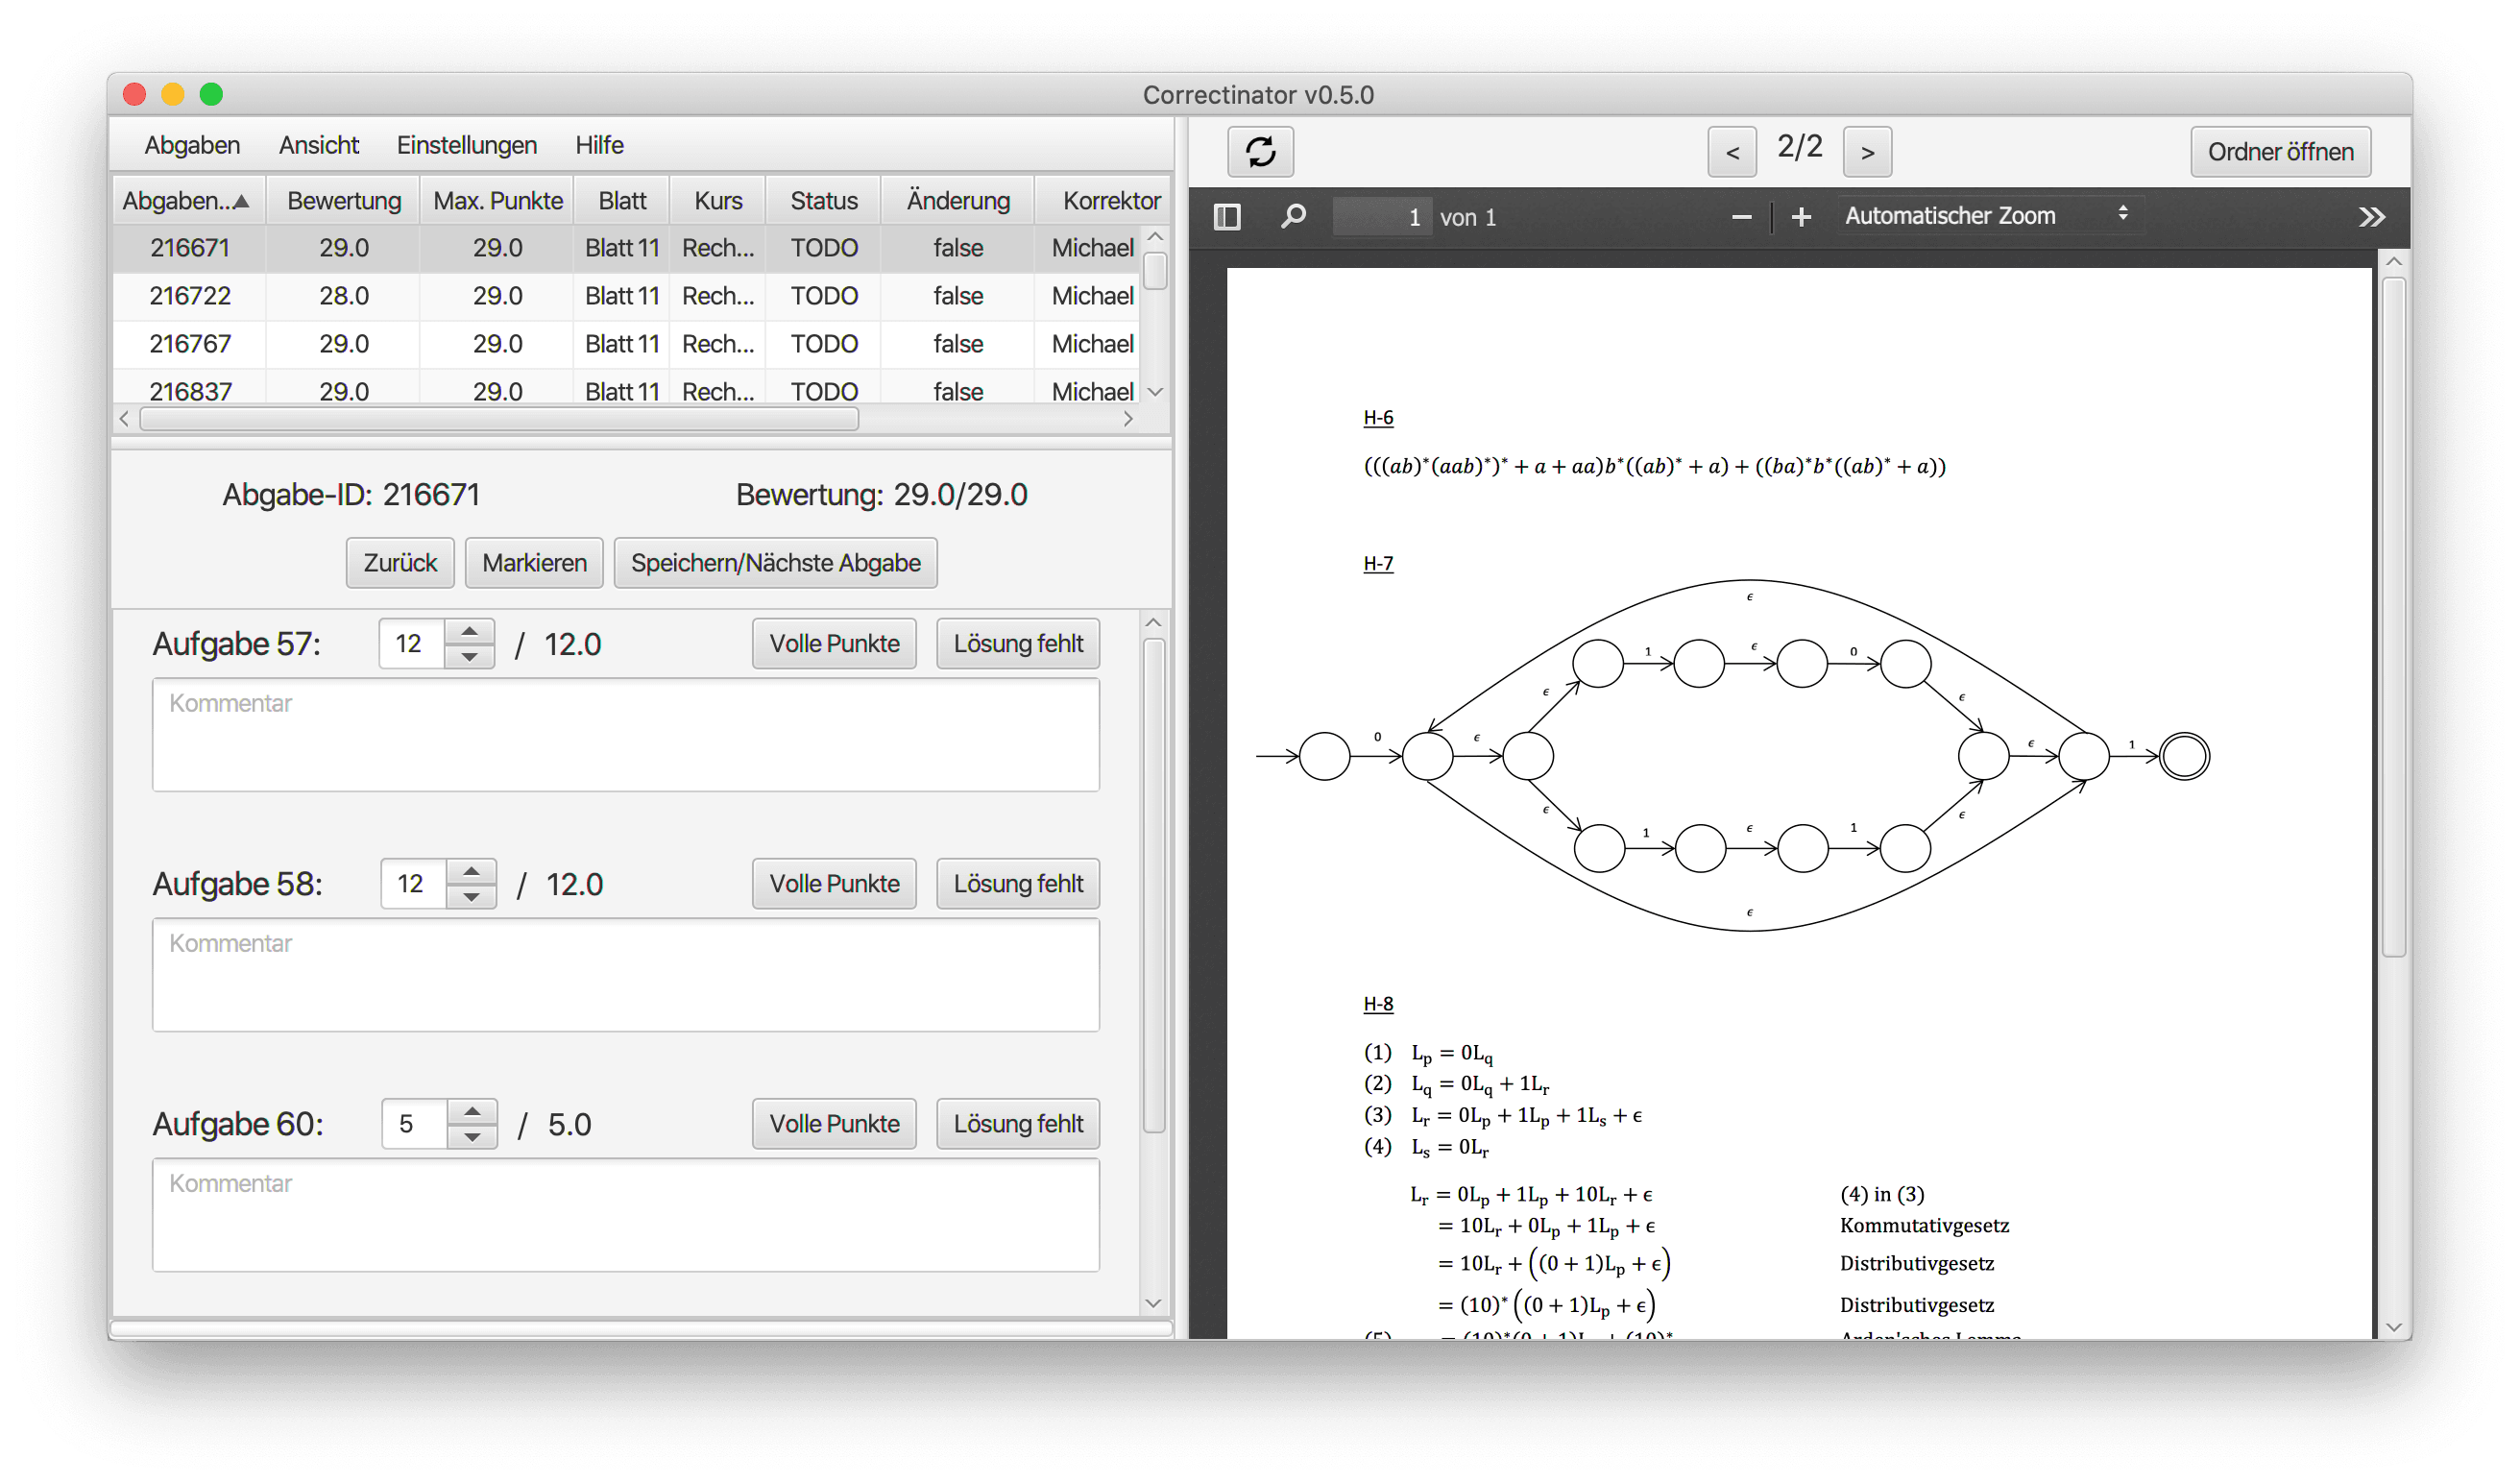Focus the Aufgabe 57 Kommentar field
Screen dimensions: 2520x1483
[626, 735]
